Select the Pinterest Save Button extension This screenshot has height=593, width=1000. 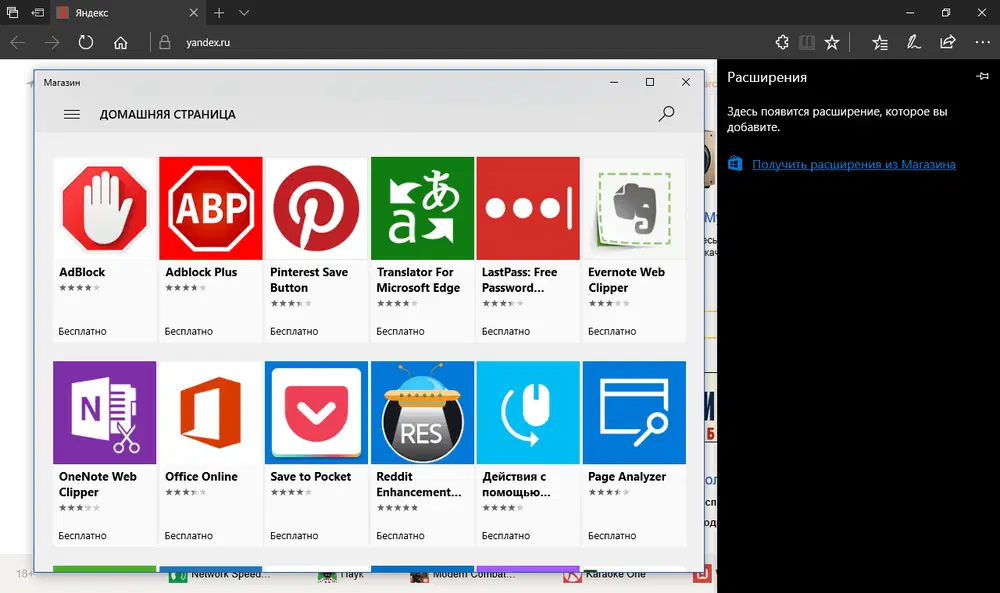[315, 208]
